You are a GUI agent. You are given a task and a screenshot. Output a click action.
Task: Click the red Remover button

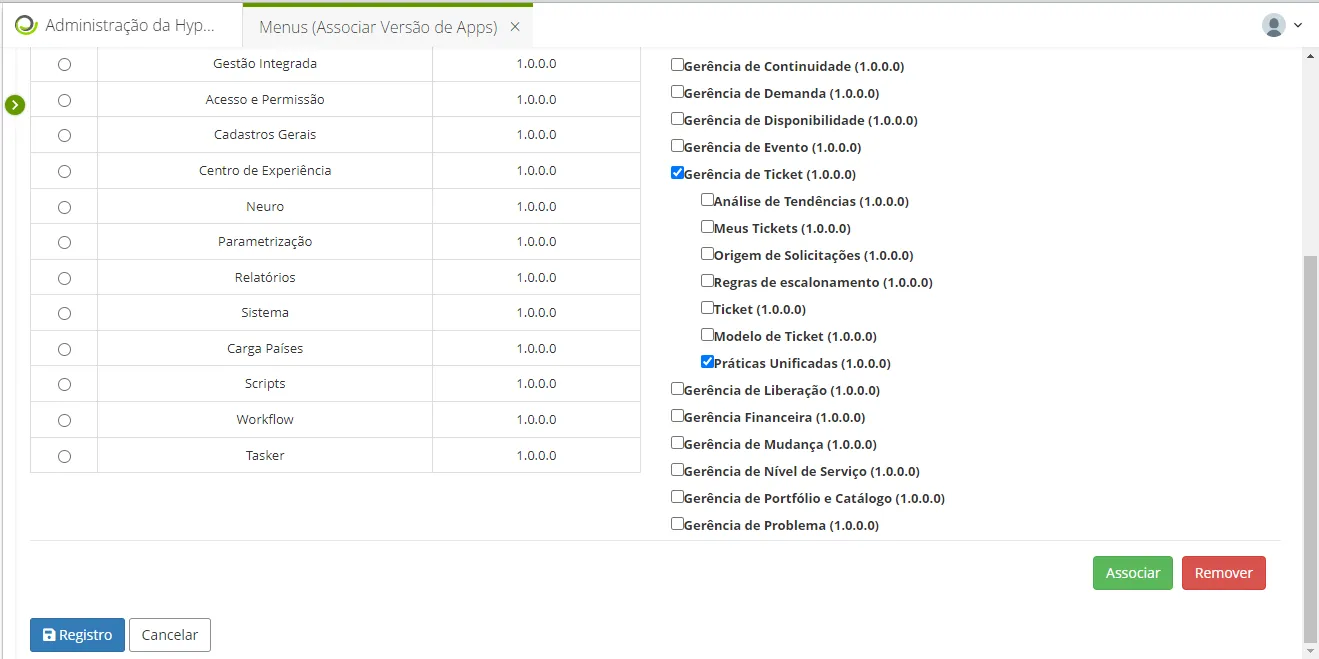coord(1224,573)
